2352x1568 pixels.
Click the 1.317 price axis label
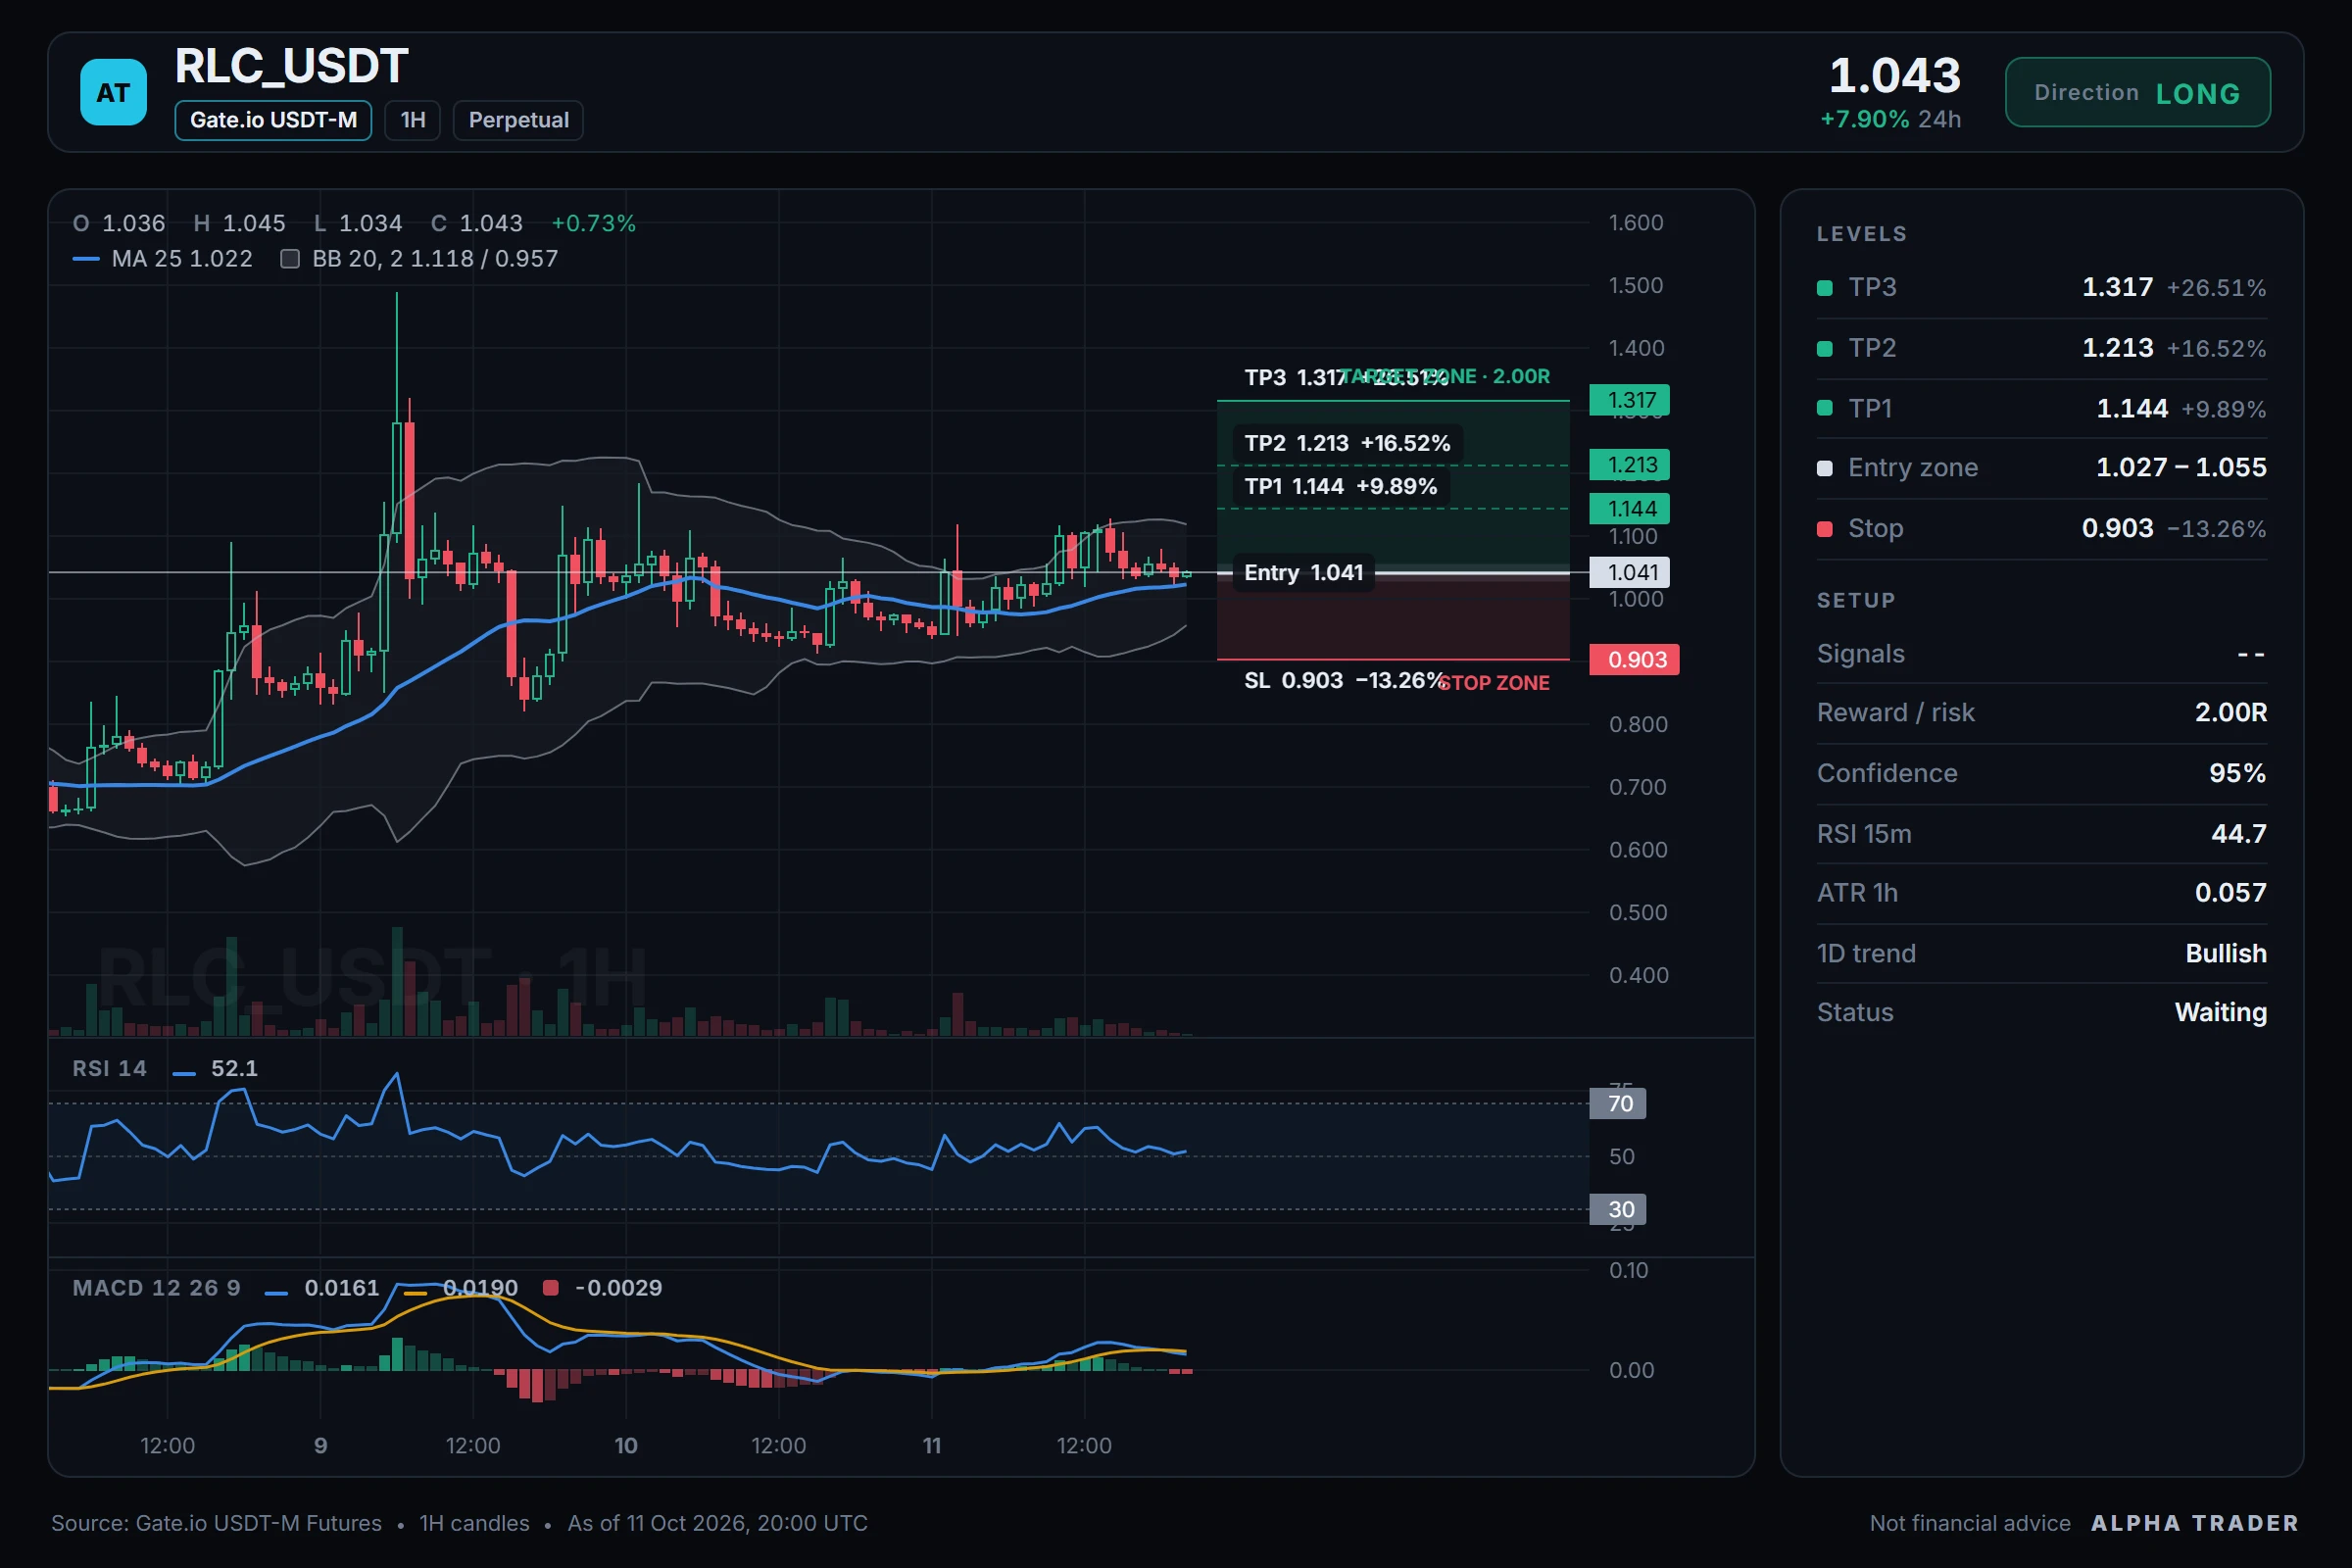pyautogui.click(x=1630, y=400)
